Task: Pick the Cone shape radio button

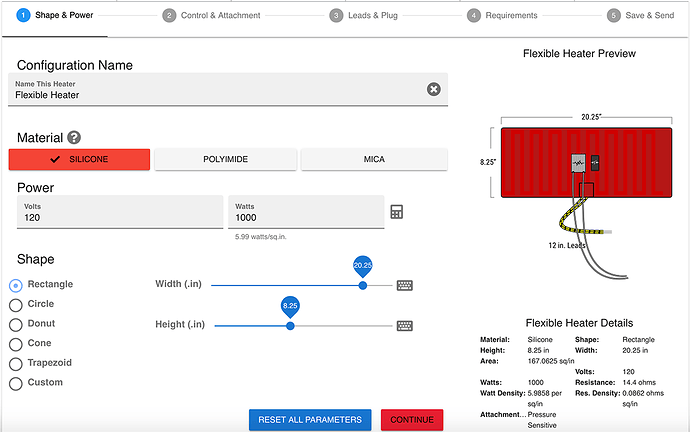Action: 16,343
